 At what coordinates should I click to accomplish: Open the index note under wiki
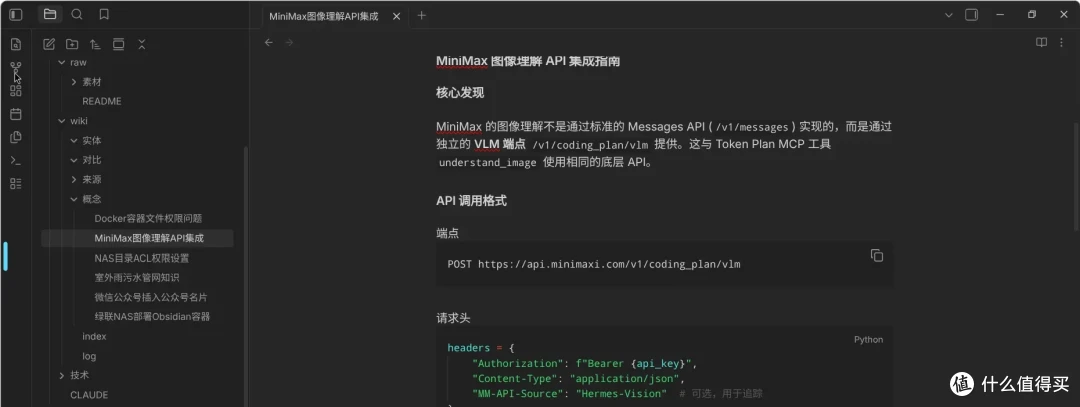(x=94, y=337)
